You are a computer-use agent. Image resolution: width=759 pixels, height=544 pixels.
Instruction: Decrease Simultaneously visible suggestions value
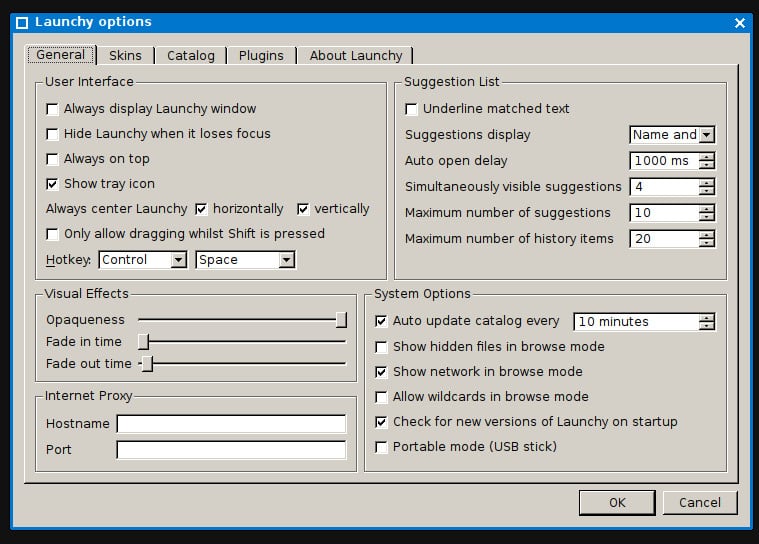707,191
